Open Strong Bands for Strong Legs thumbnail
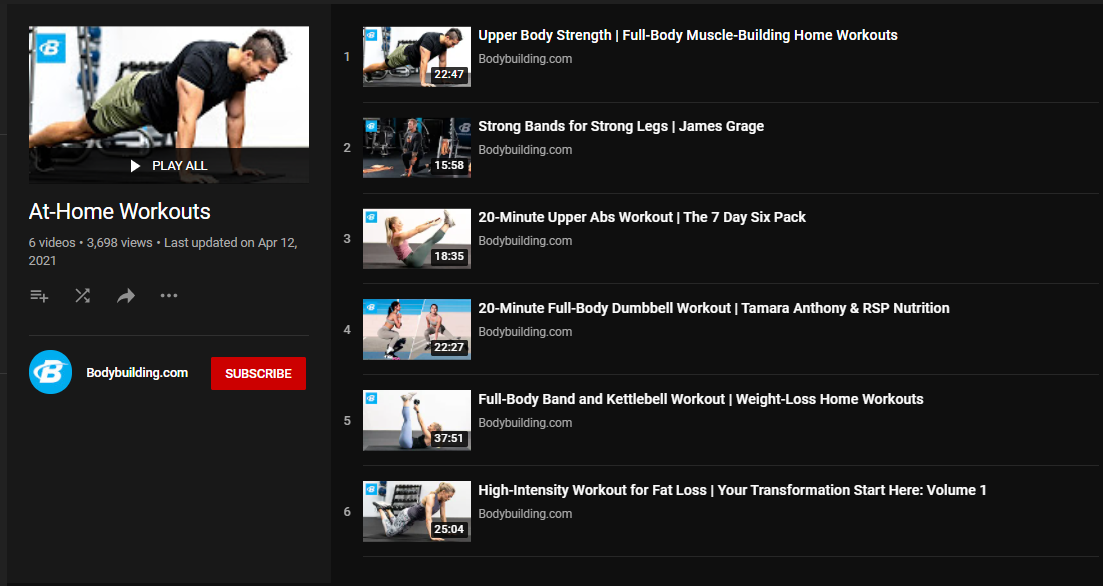1103x586 pixels. (416, 148)
